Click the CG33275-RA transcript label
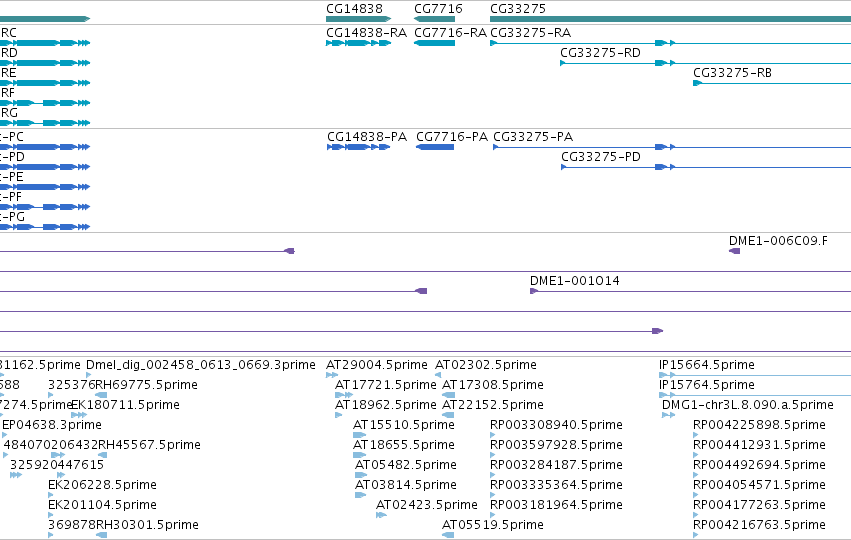Image resolution: width=851 pixels, height=540 pixels. pyautogui.click(x=530, y=33)
